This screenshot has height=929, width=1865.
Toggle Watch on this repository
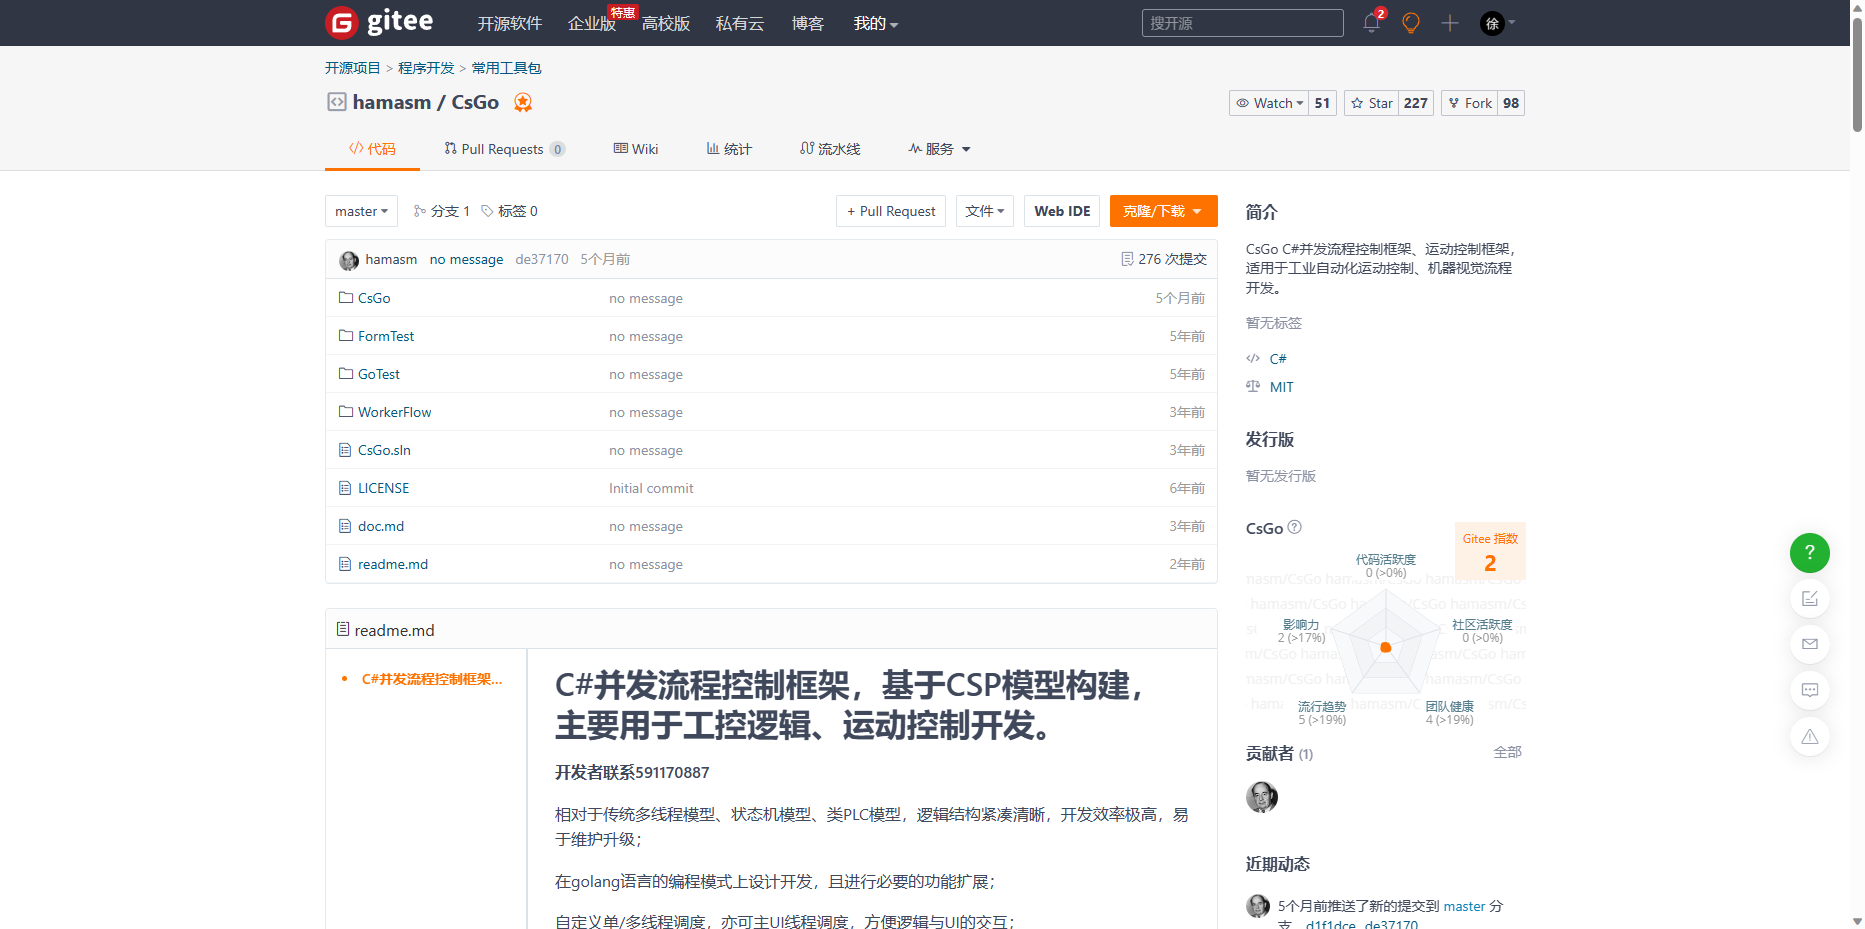[1268, 103]
